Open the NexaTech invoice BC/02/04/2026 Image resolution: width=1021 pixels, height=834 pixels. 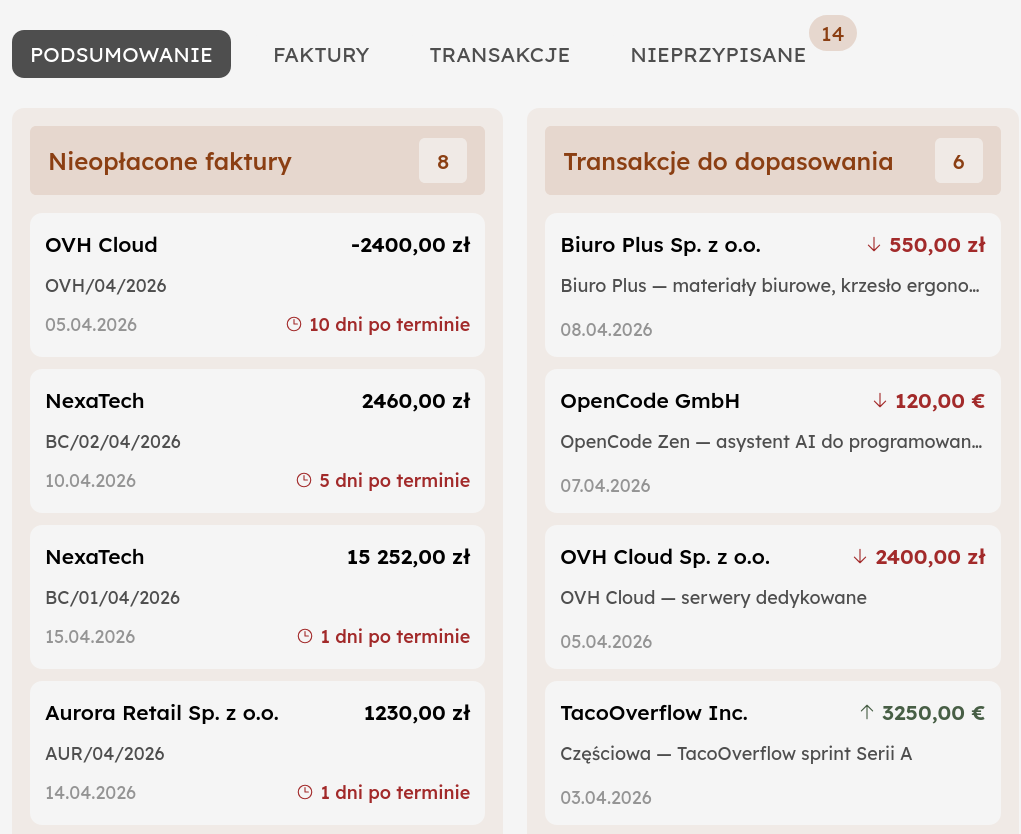pyautogui.click(x=257, y=441)
